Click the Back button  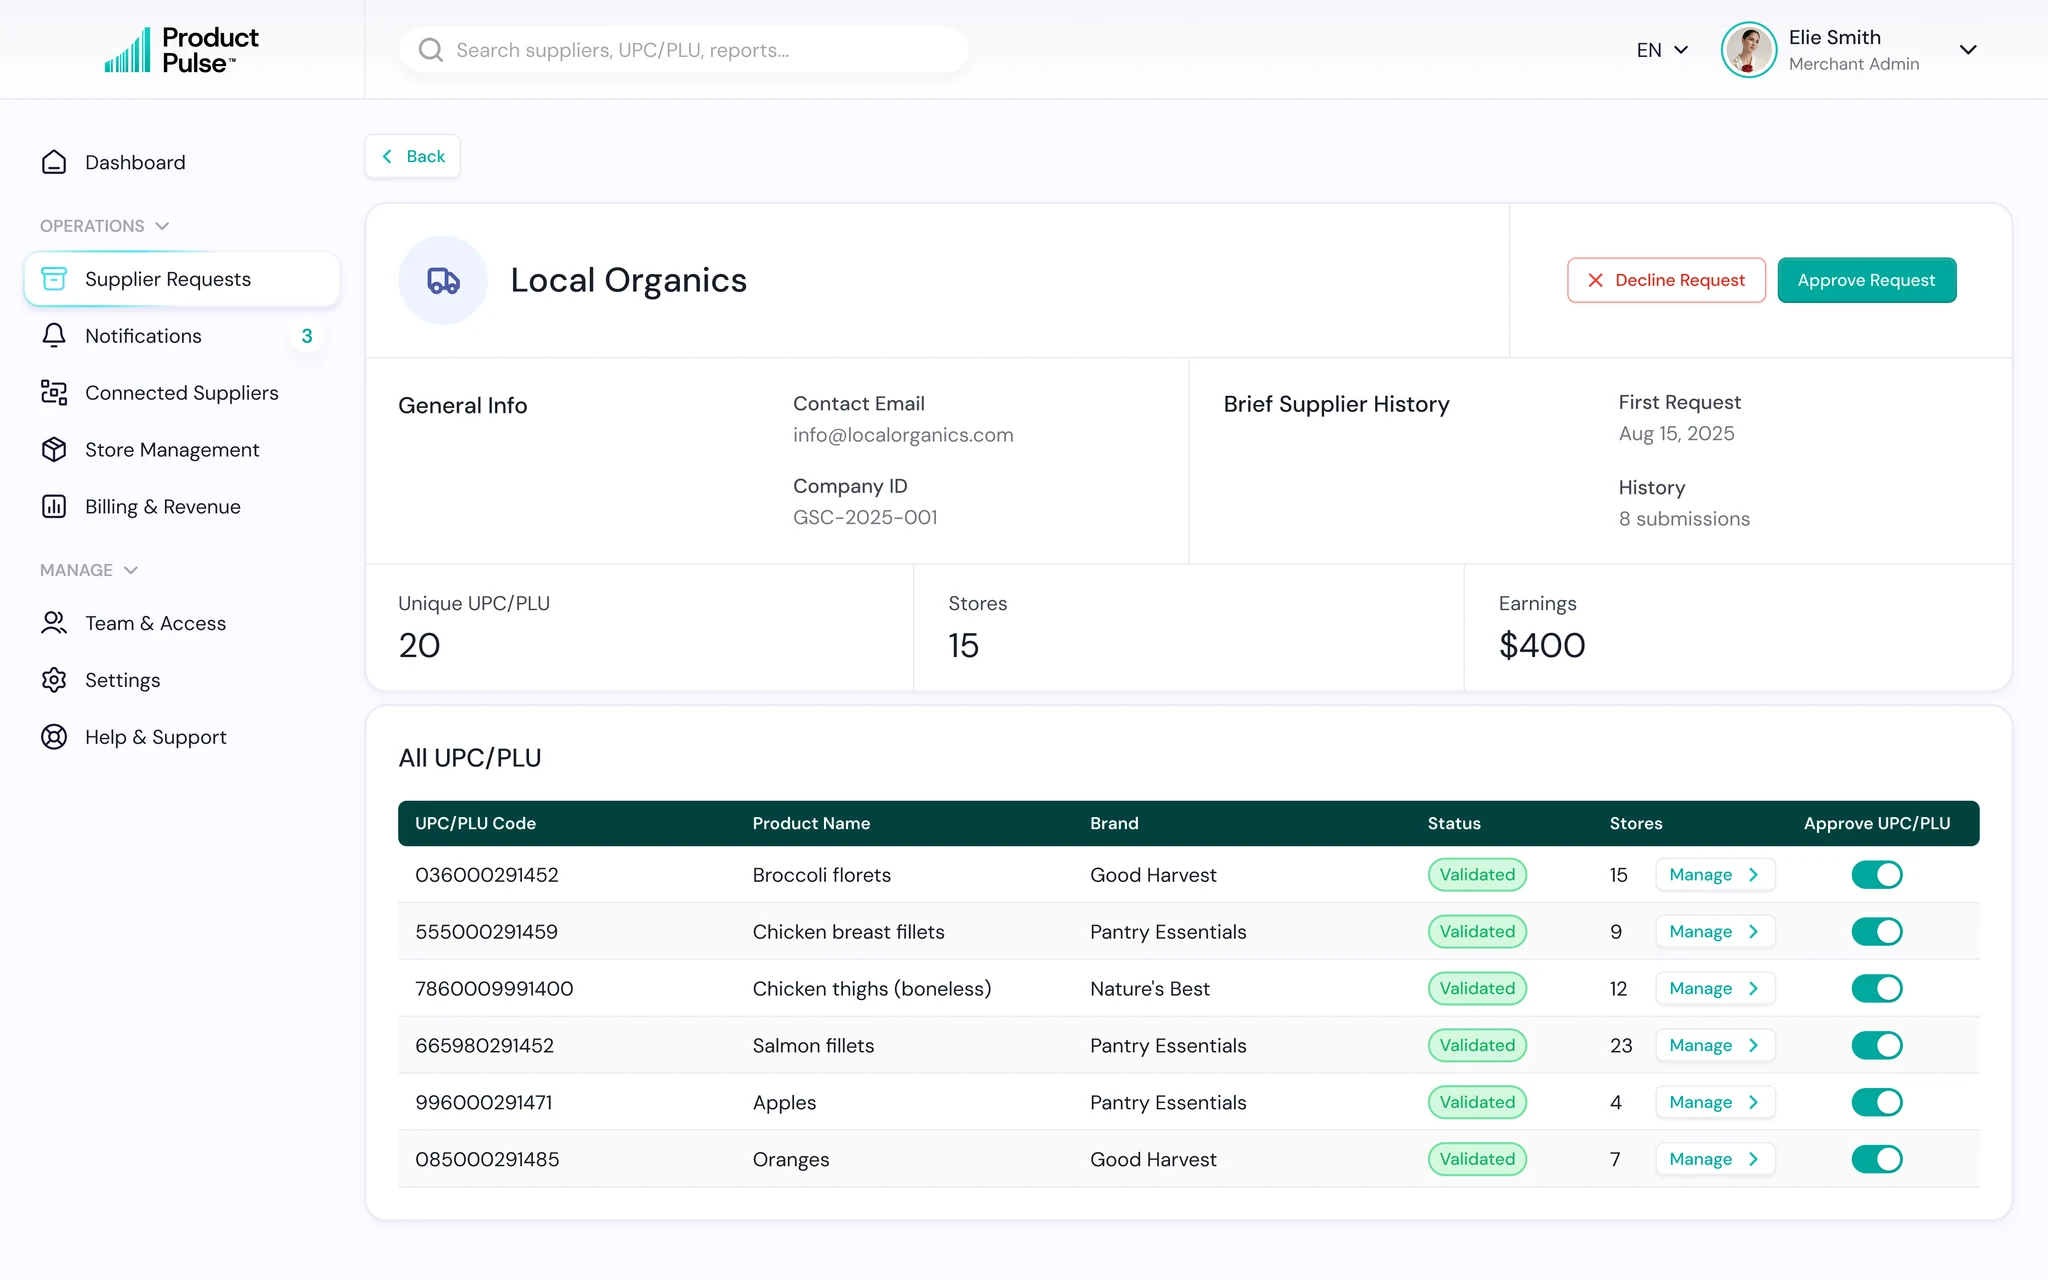(412, 156)
